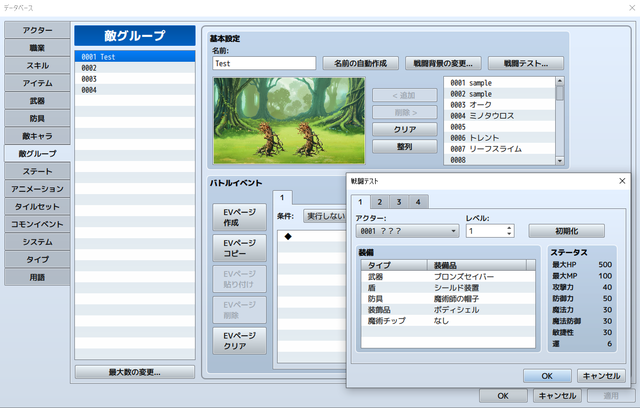640x408 pixels.
Task: Select enemy 0004 ミノタウロス
Action: pyautogui.click(x=500, y=116)
